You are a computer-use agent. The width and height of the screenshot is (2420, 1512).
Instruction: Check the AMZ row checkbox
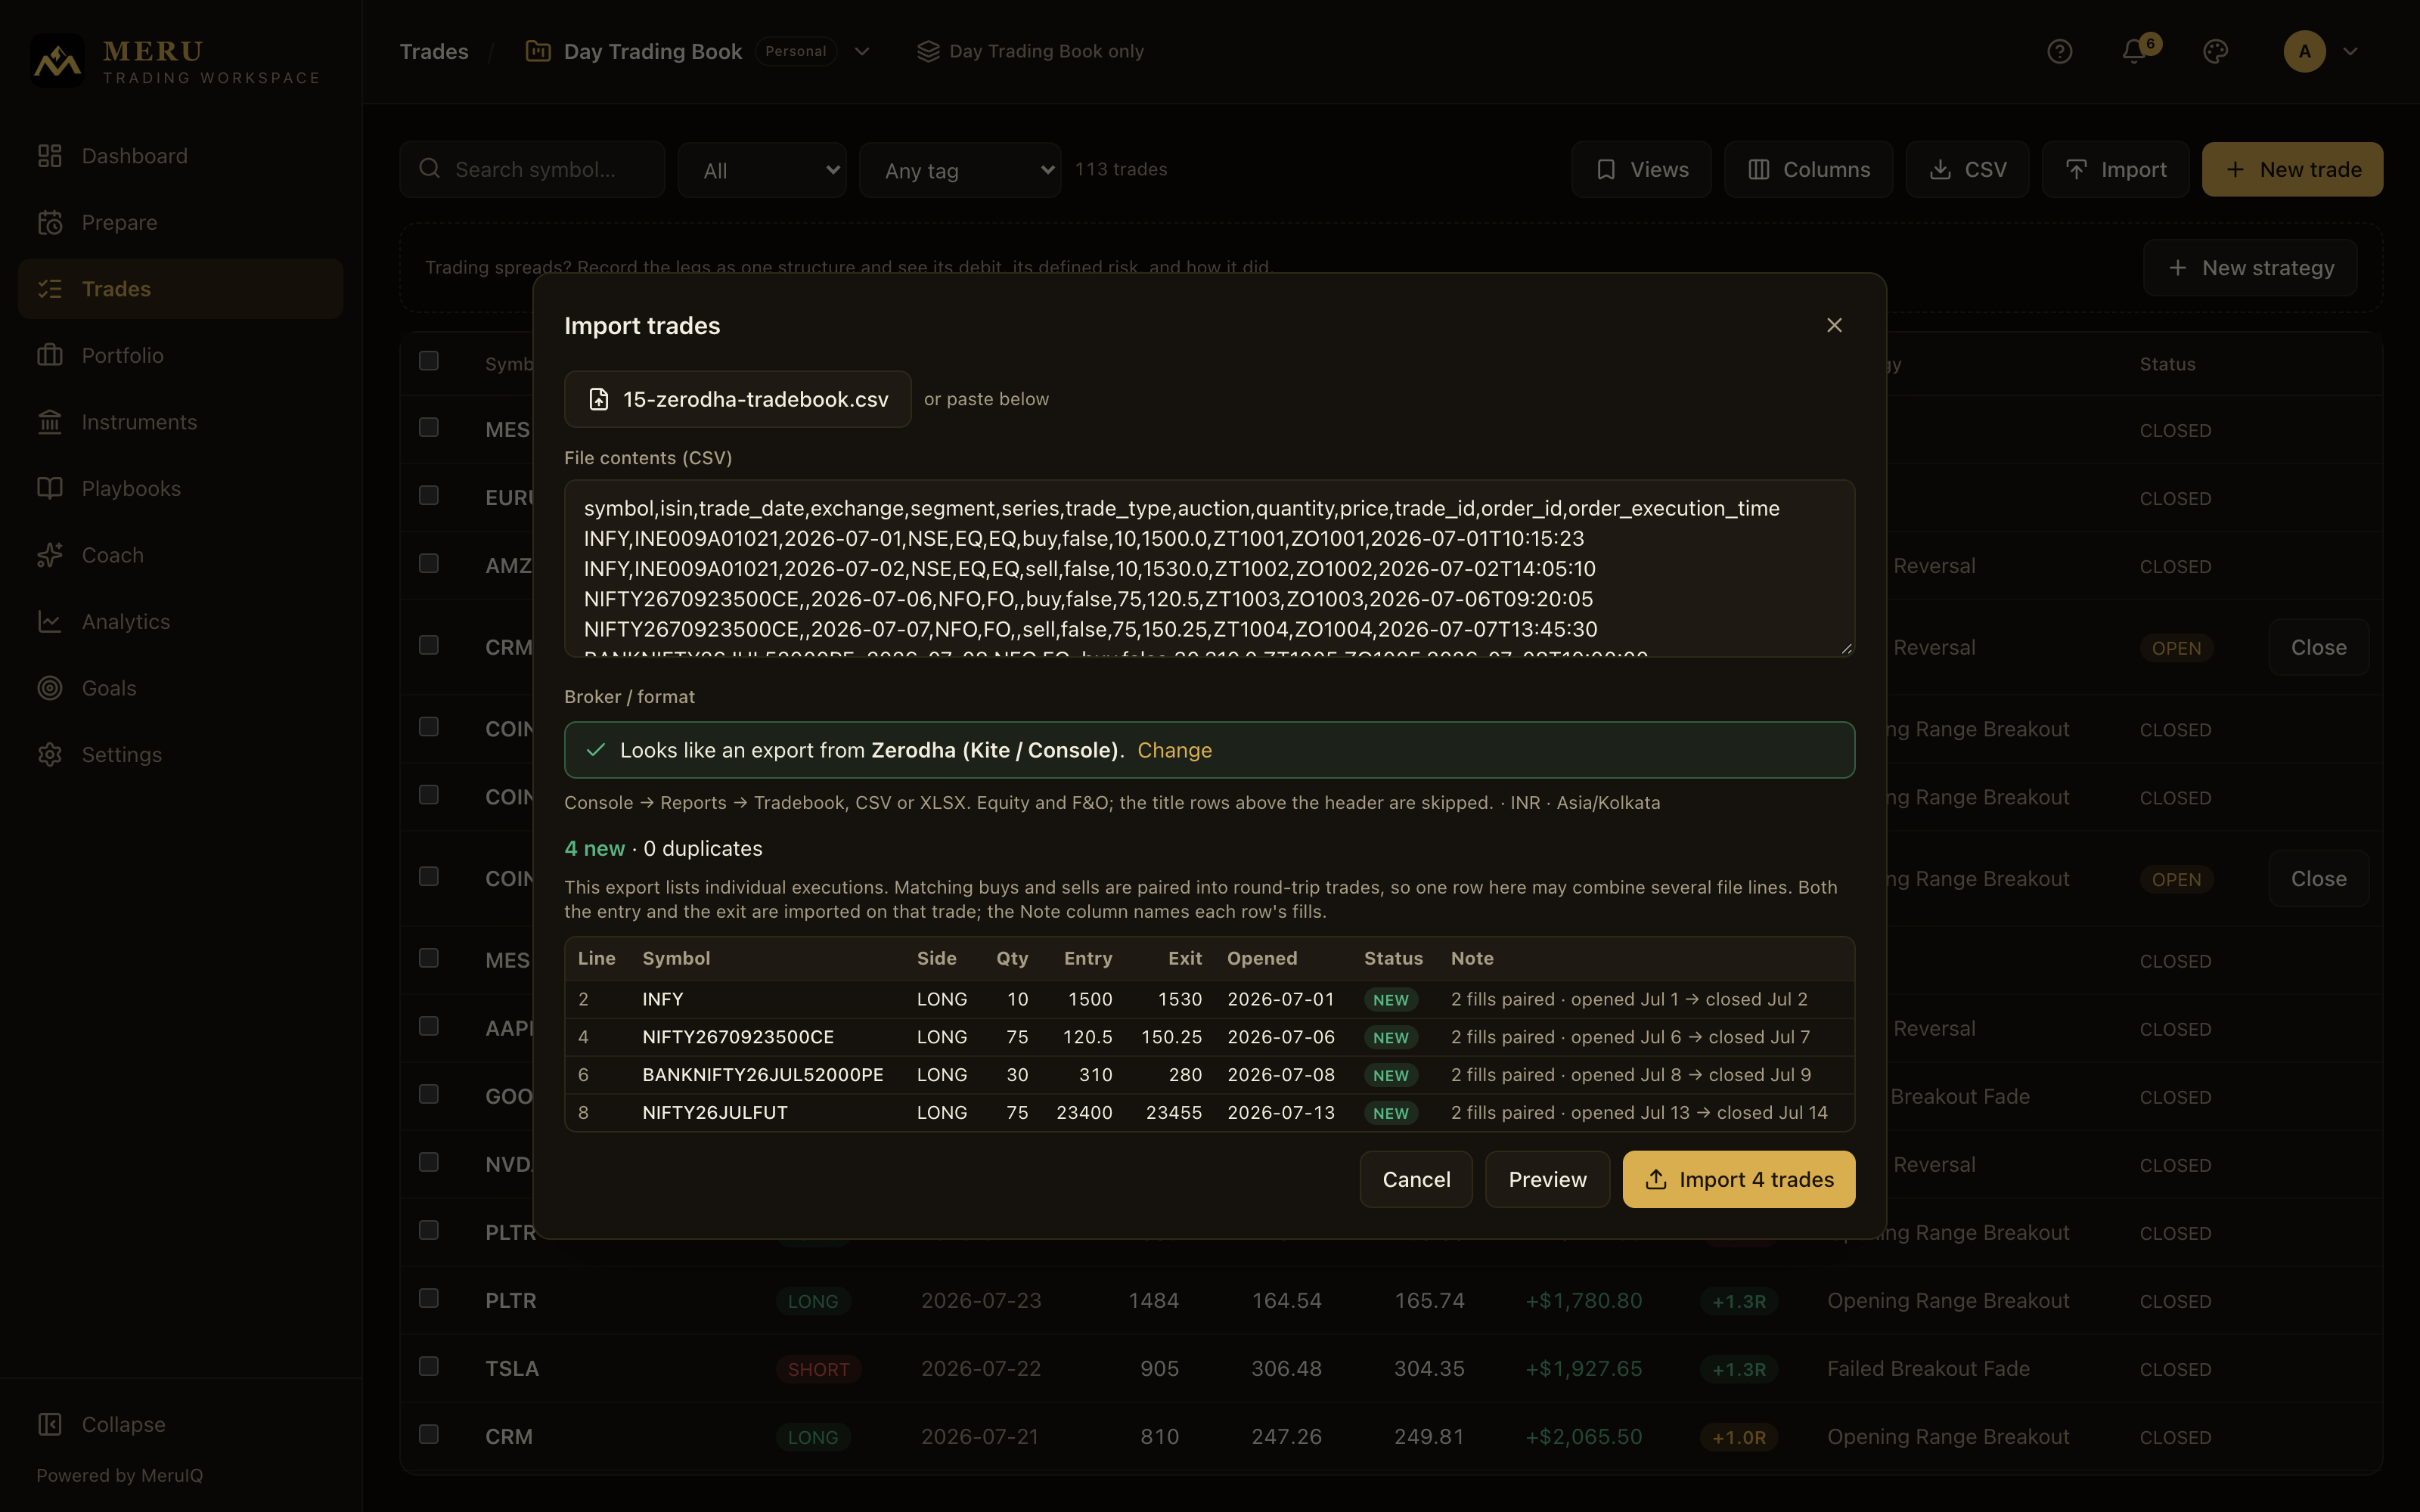pyautogui.click(x=429, y=563)
